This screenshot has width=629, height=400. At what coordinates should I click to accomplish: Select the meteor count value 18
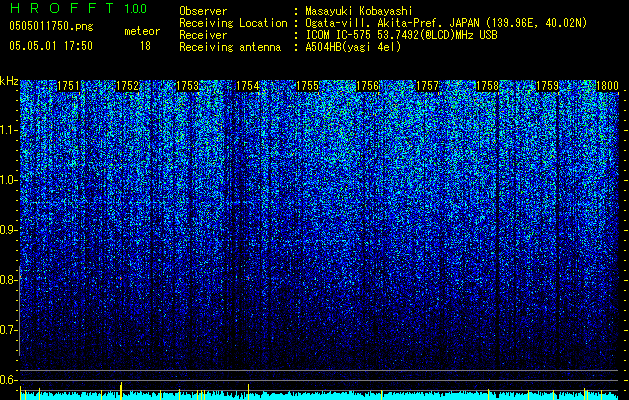[145, 46]
